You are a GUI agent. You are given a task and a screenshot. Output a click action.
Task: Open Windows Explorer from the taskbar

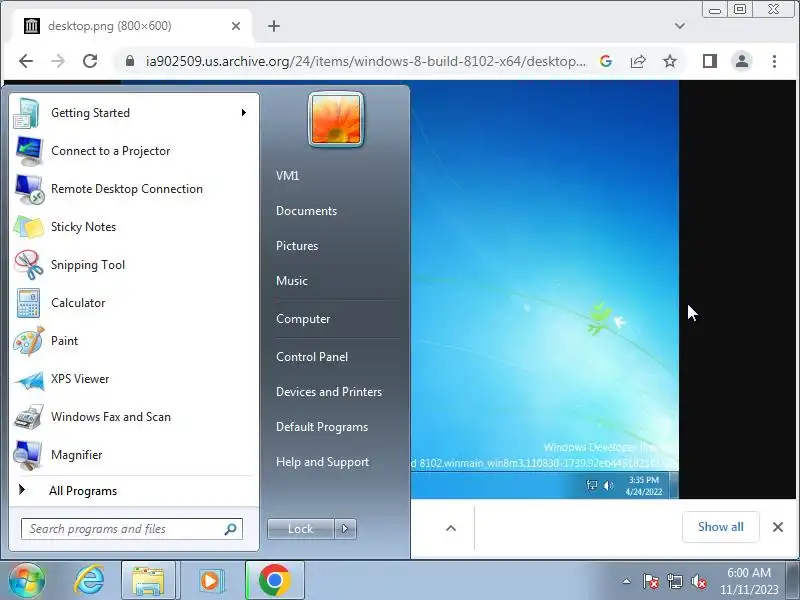(x=148, y=581)
